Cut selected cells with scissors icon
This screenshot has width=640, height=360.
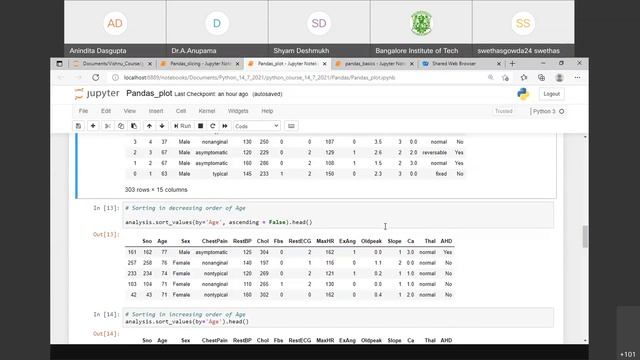coord(108,126)
